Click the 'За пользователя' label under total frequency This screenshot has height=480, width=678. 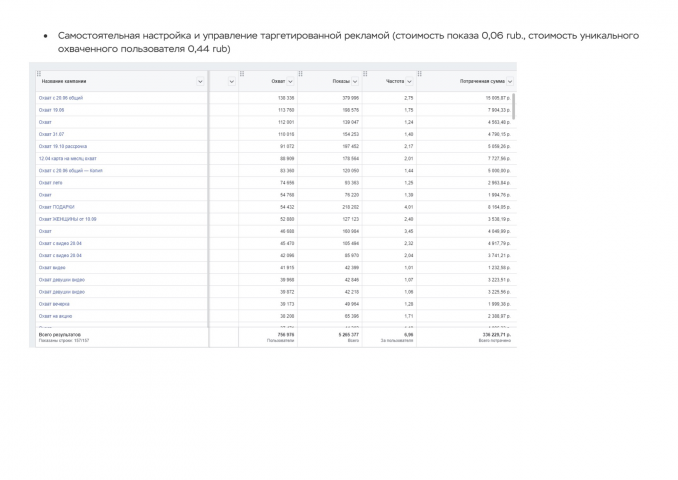(x=397, y=341)
